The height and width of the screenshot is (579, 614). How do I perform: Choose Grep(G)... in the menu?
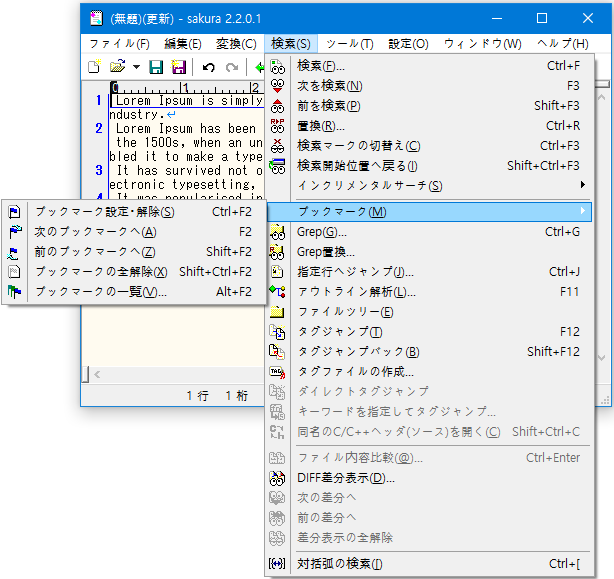click(x=430, y=232)
